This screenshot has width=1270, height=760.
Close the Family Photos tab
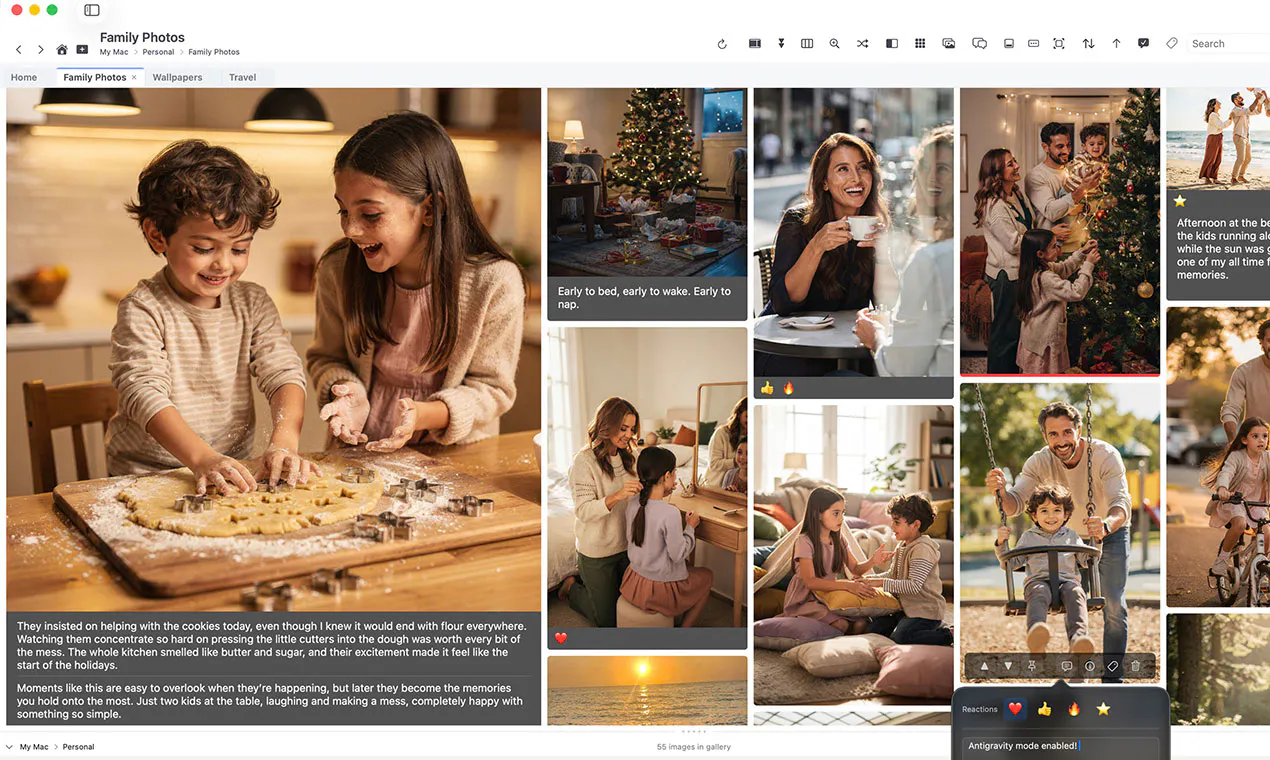pyautogui.click(x=134, y=77)
